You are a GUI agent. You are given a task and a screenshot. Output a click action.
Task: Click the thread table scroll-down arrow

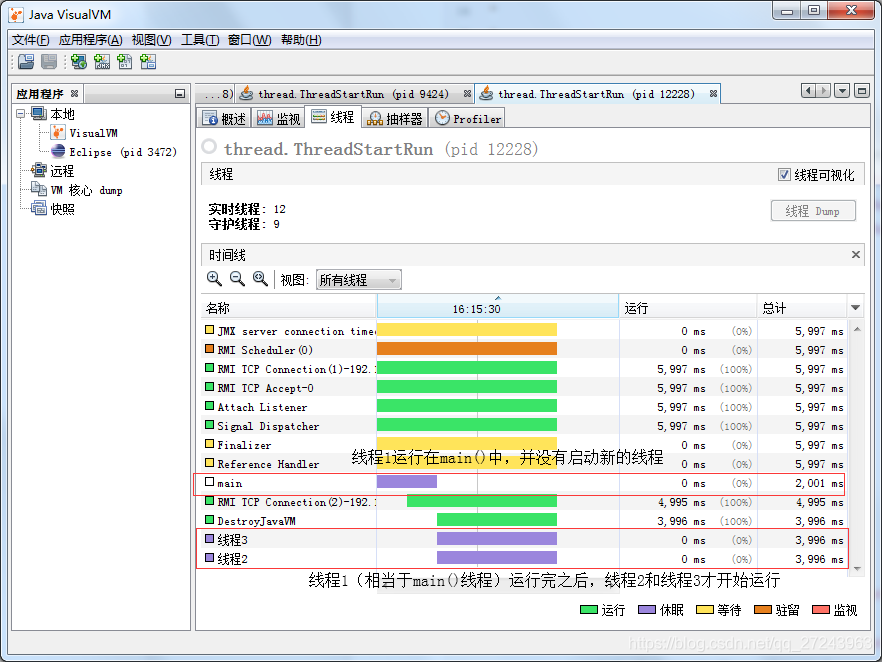pyautogui.click(x=857, y=569)
